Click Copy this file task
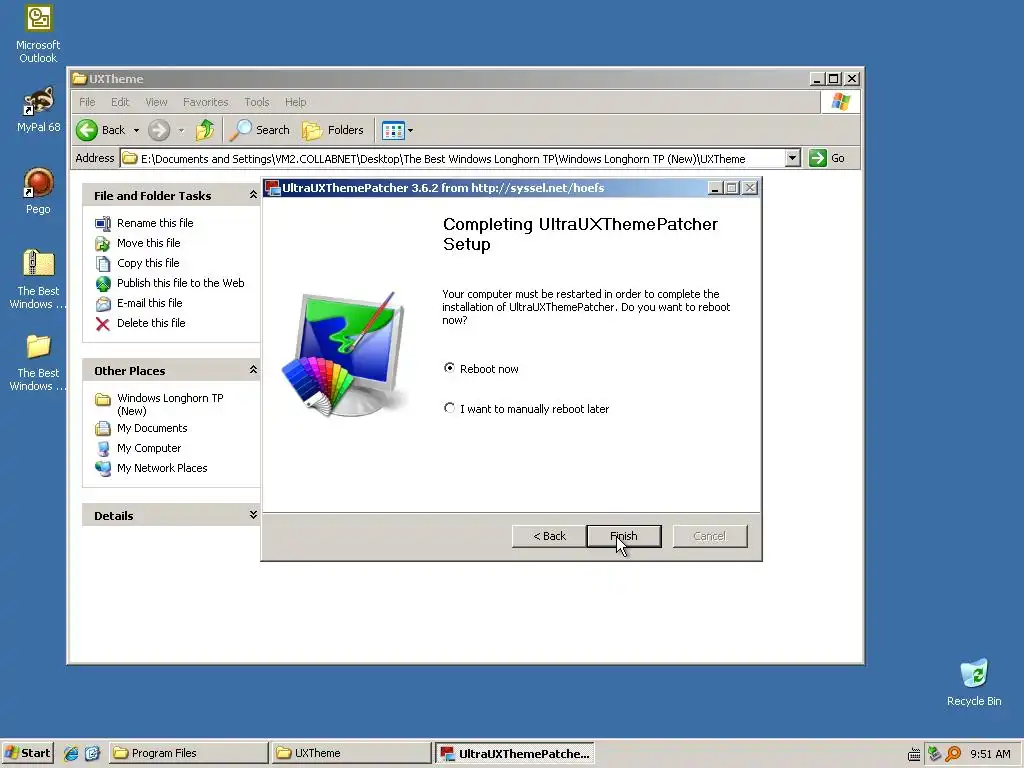 click(x=148, y=263)
